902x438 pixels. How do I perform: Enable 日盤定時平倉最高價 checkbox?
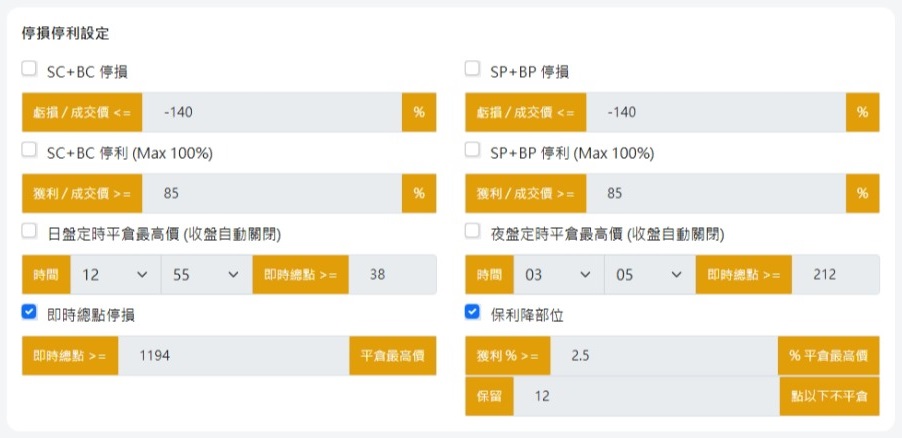(29, 232)
